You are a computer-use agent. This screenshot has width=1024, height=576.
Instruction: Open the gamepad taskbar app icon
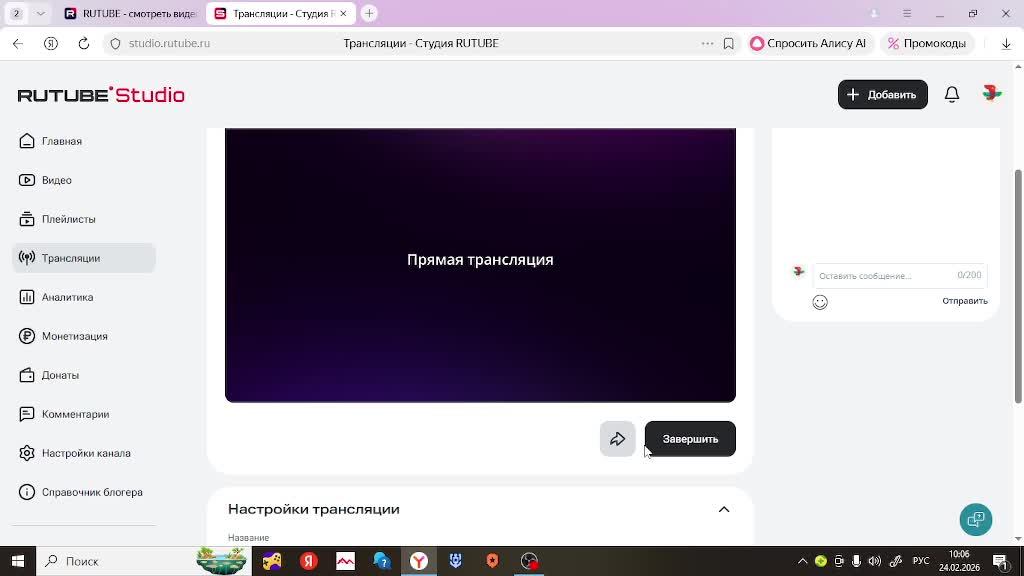pyautogui.click(x=272, y=561)
